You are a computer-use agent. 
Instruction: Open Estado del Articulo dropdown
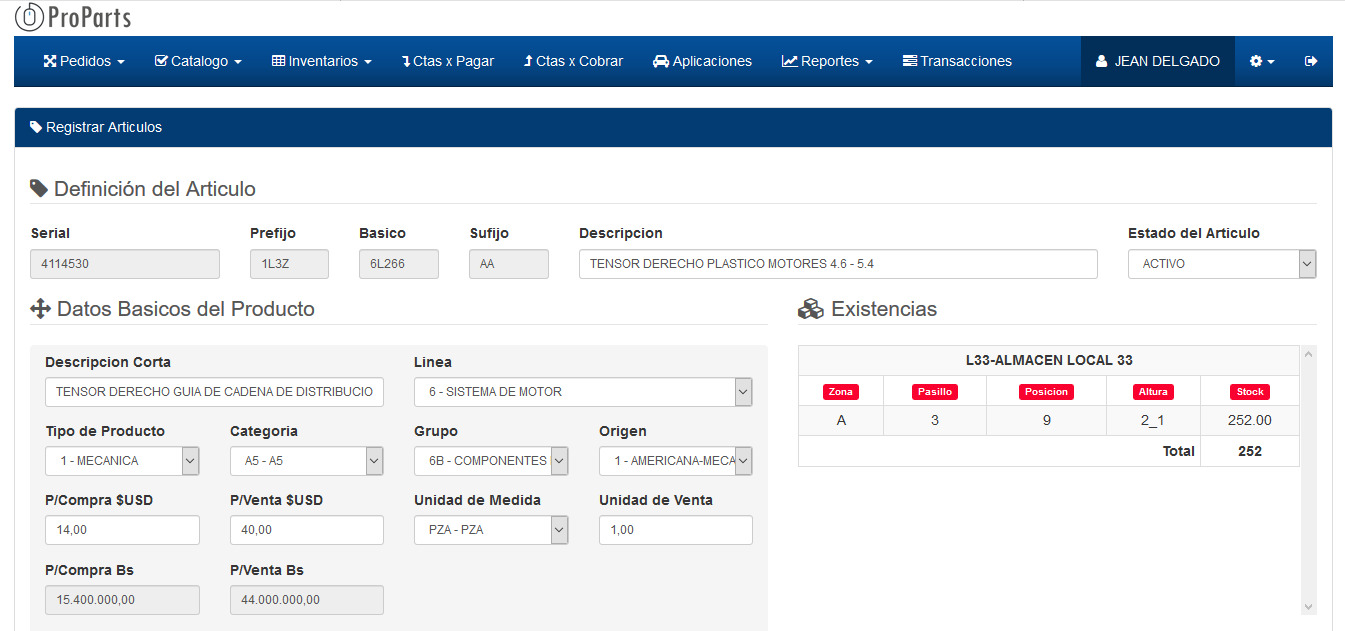1221,264
